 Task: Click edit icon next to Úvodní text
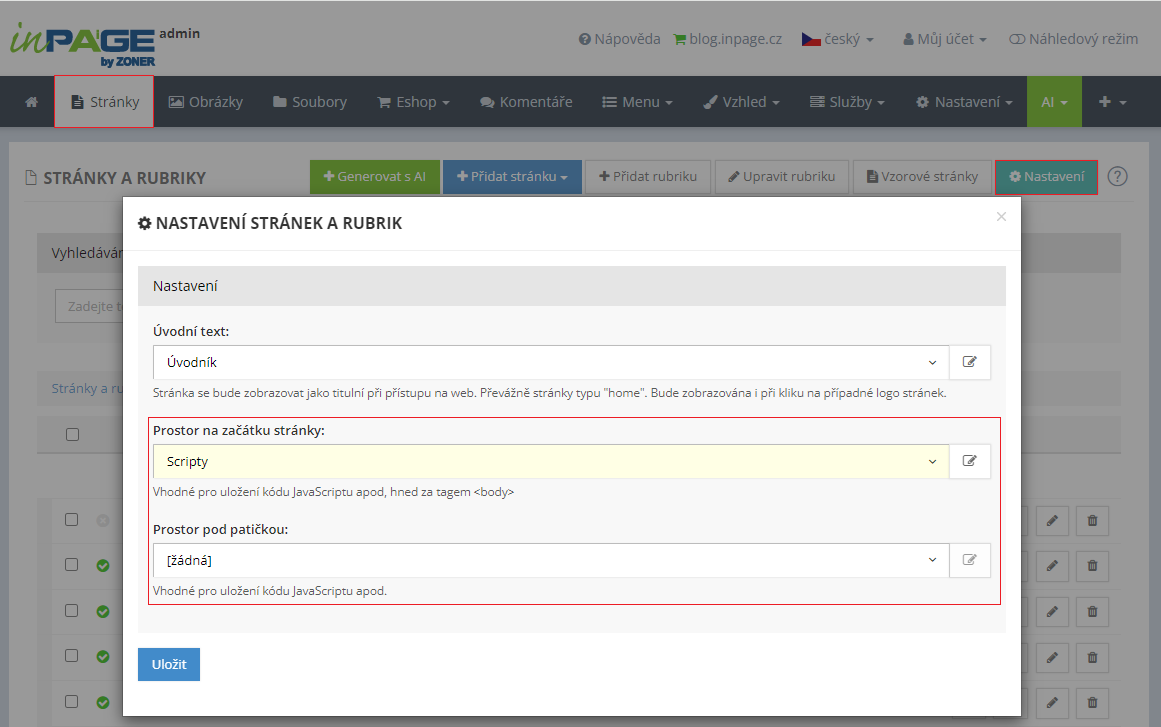969,362
